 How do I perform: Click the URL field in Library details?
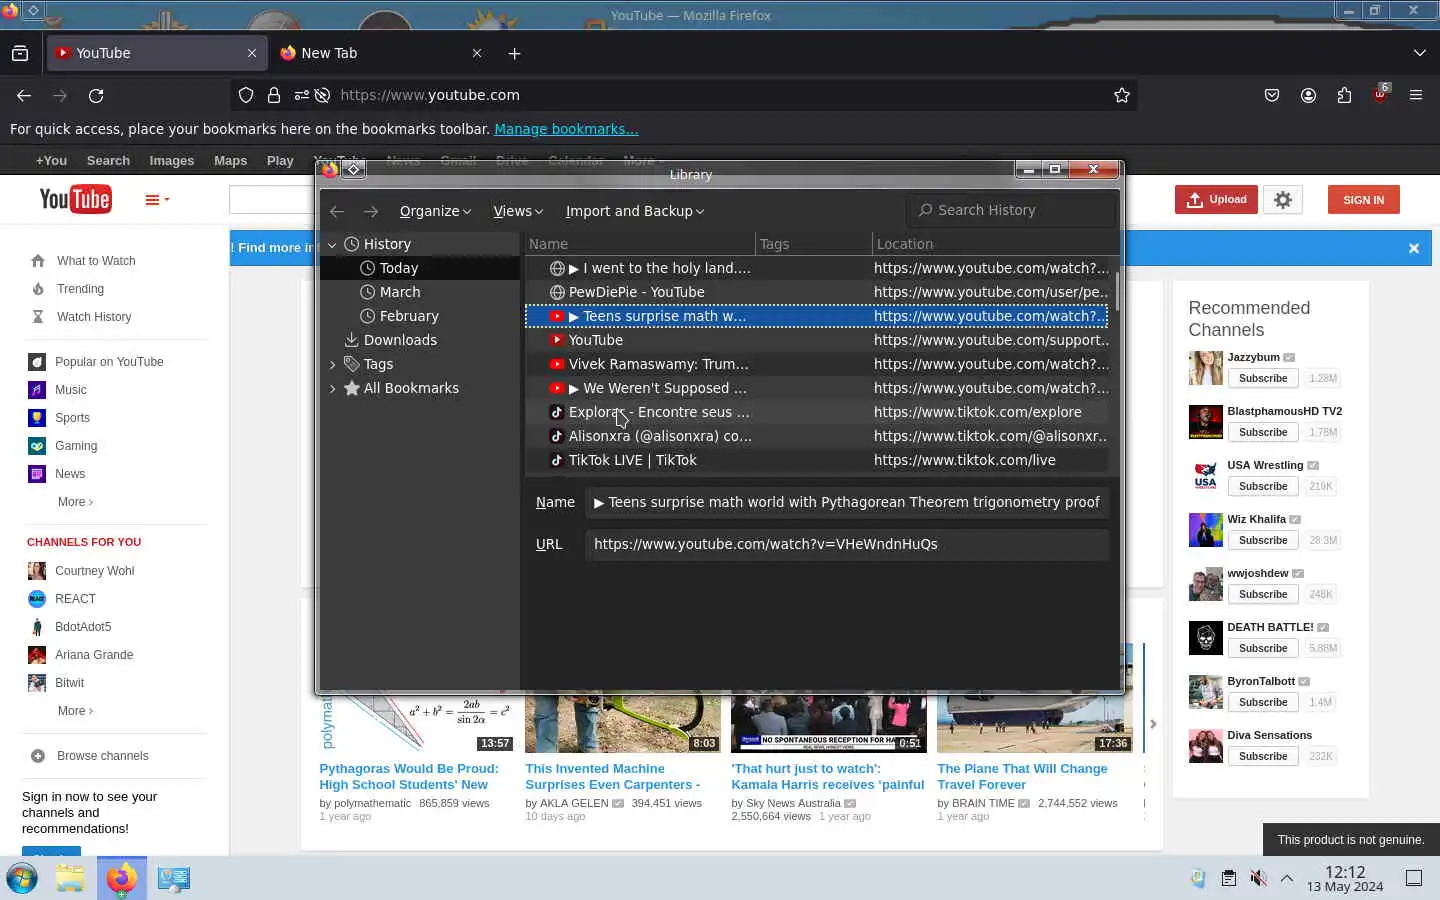[847, 544]
